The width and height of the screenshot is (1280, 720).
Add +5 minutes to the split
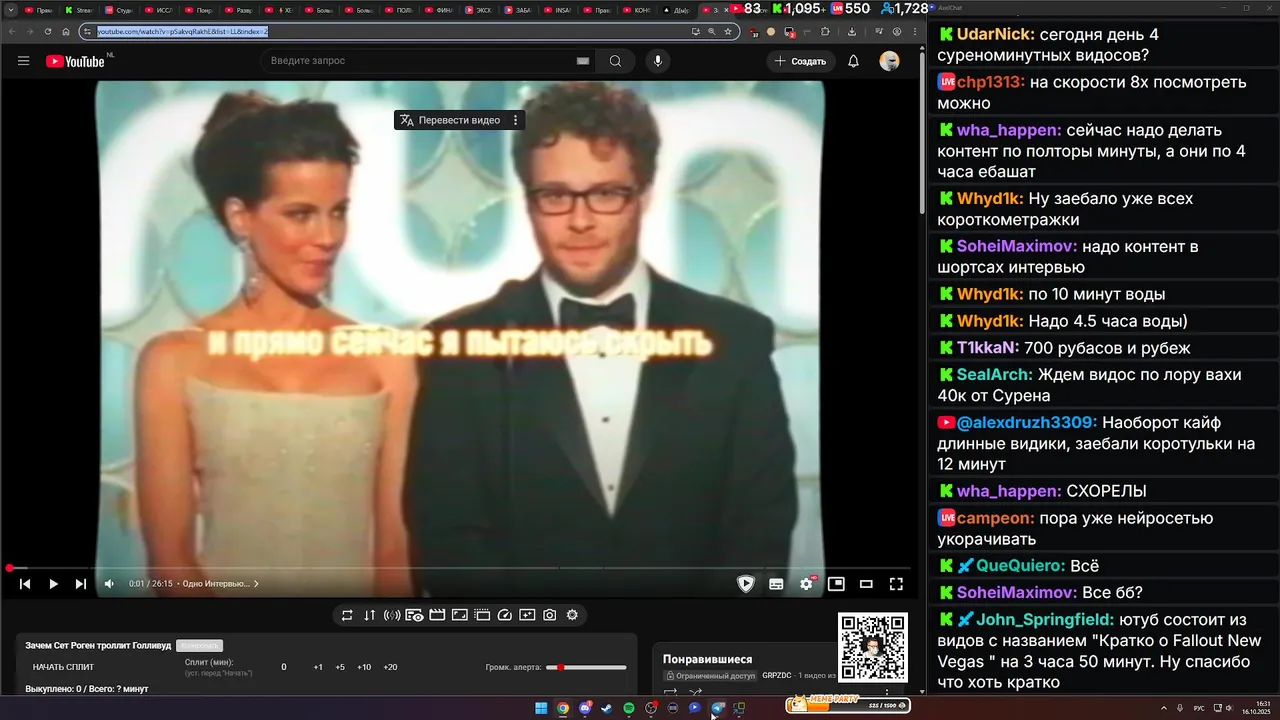340,667
